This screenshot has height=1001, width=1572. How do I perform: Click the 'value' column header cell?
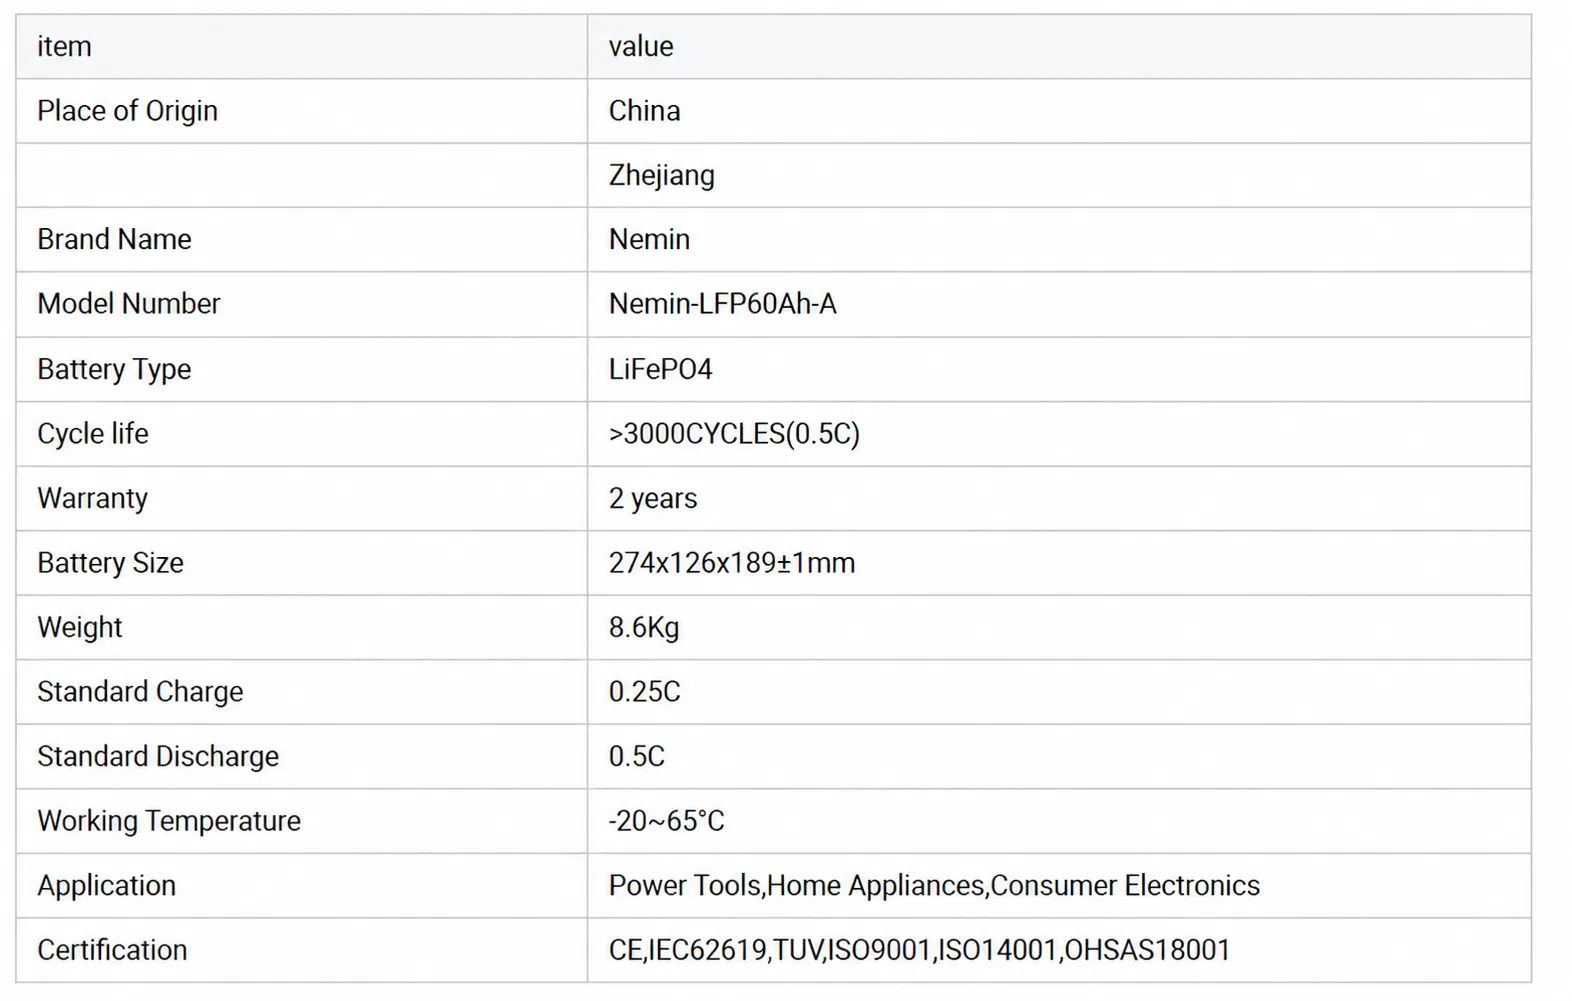(1059, 46)
